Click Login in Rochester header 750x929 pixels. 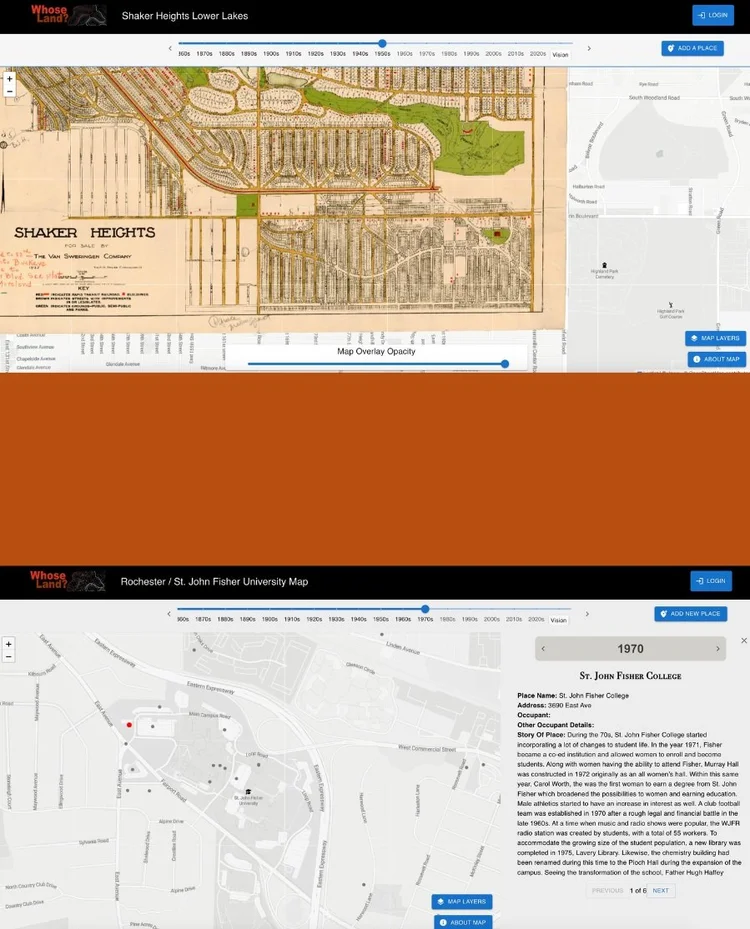pos(711,581)
